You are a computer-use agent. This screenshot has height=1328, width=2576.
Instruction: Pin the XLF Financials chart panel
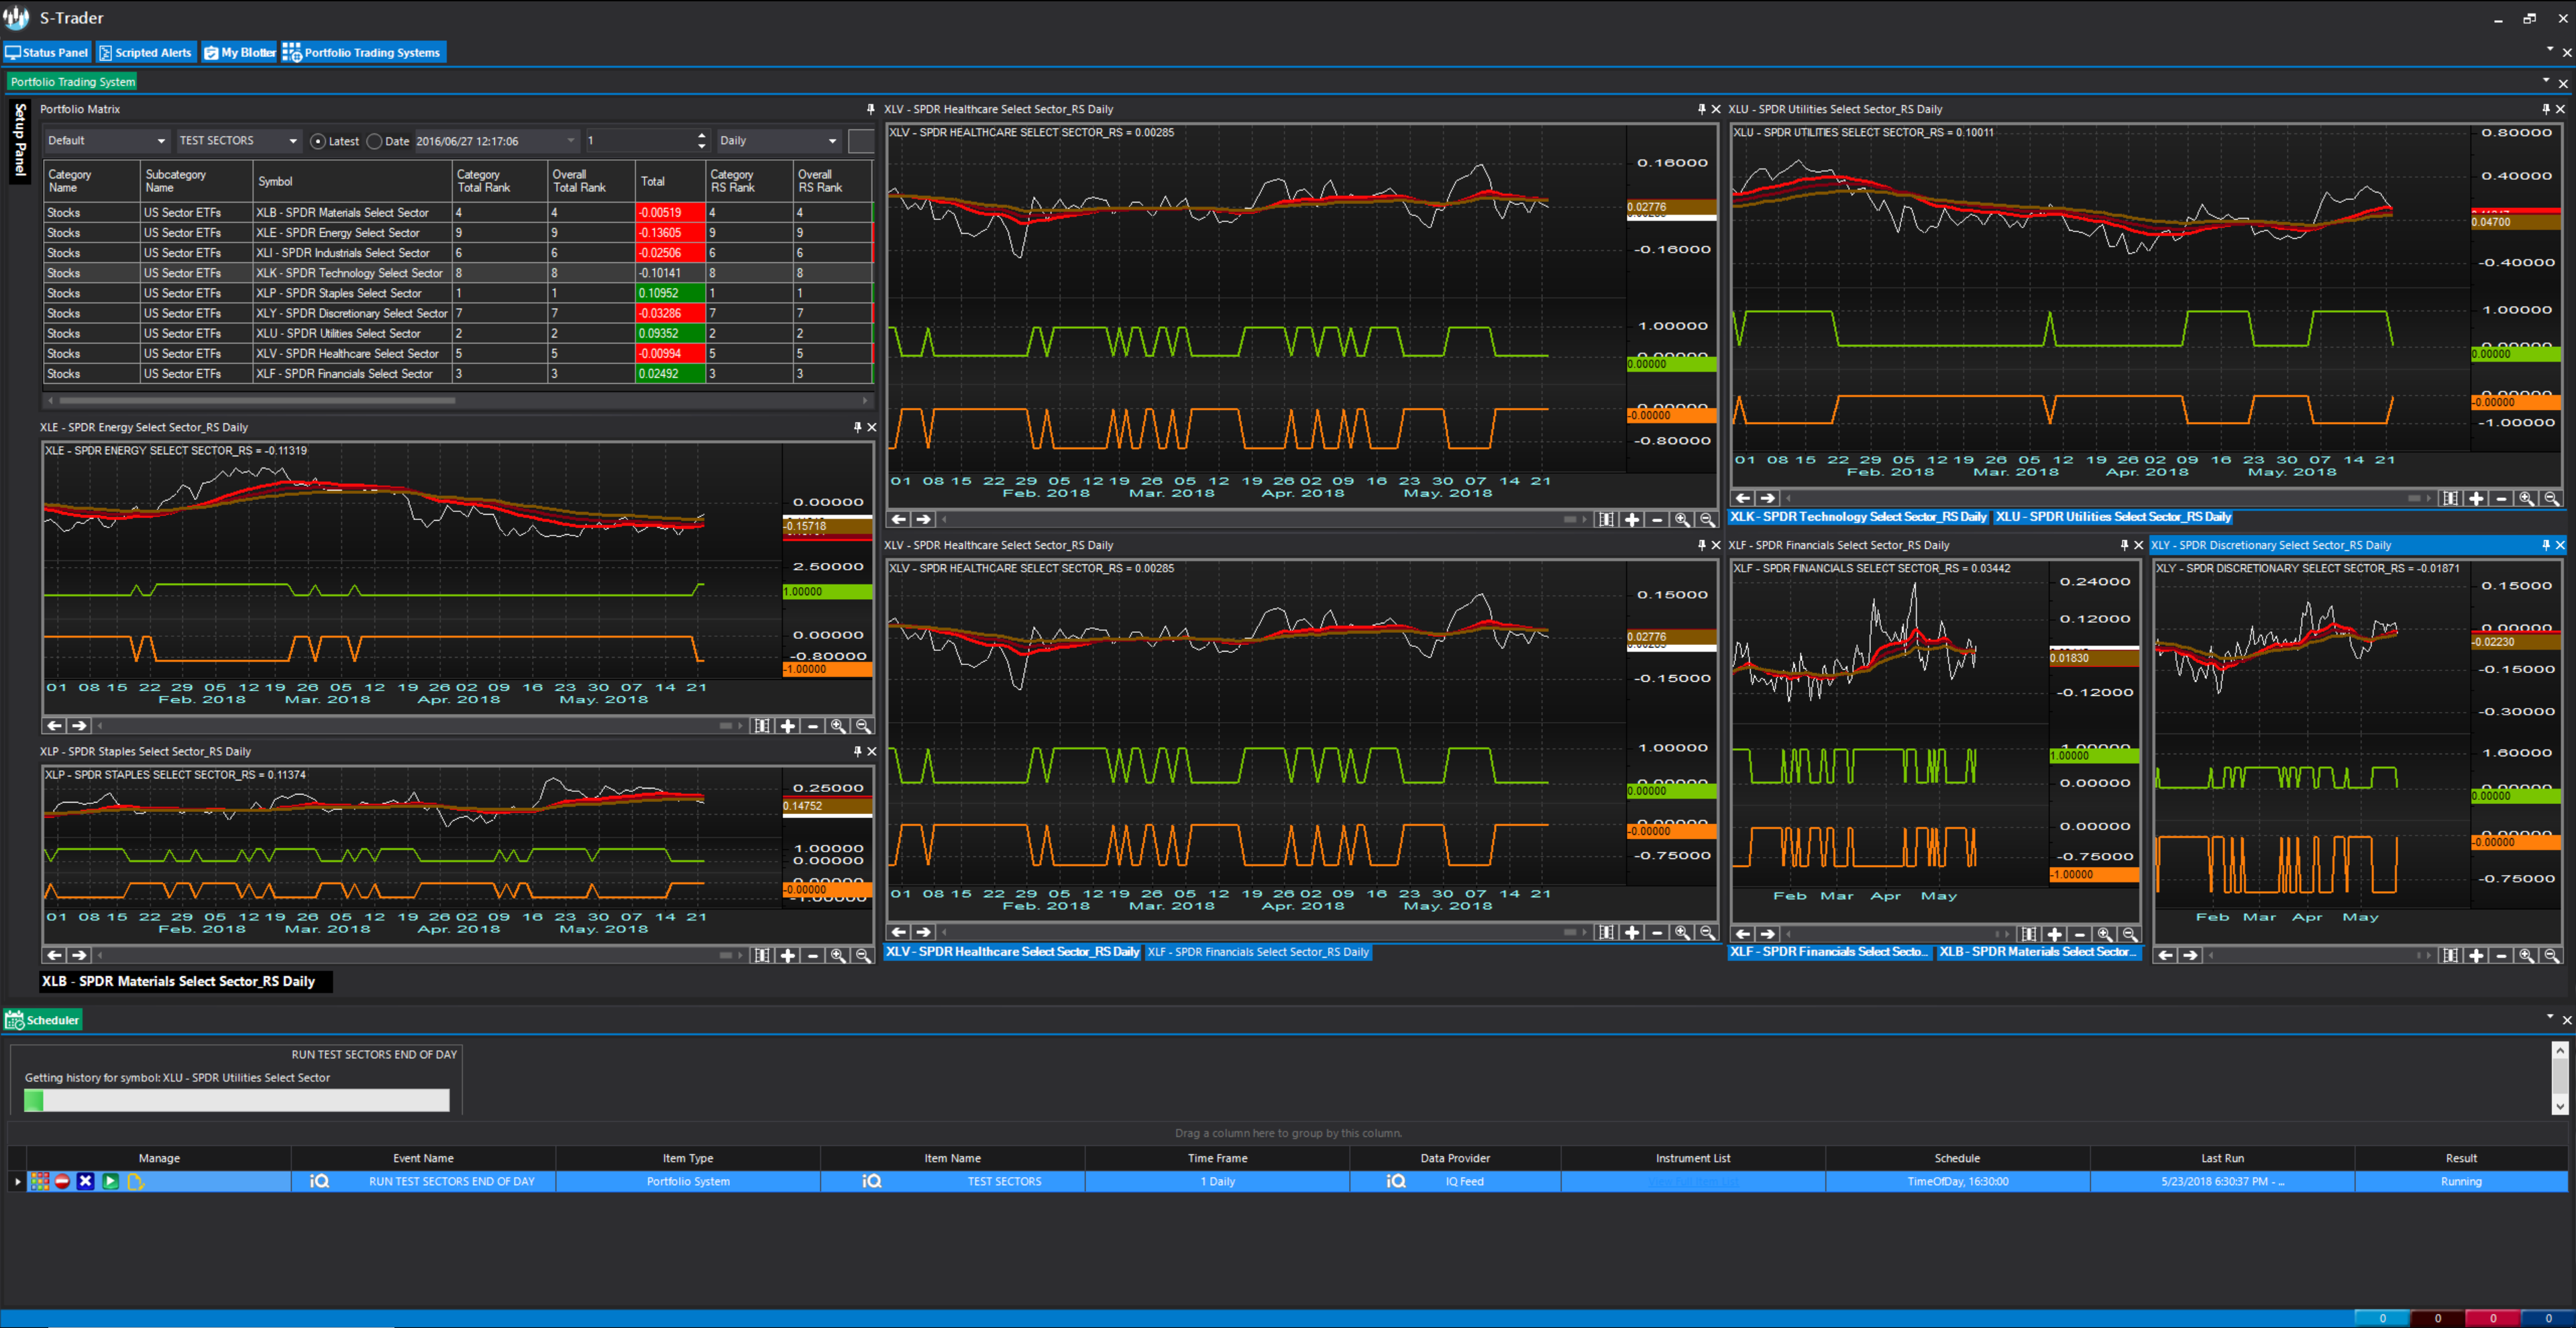tap(2124, 545)
